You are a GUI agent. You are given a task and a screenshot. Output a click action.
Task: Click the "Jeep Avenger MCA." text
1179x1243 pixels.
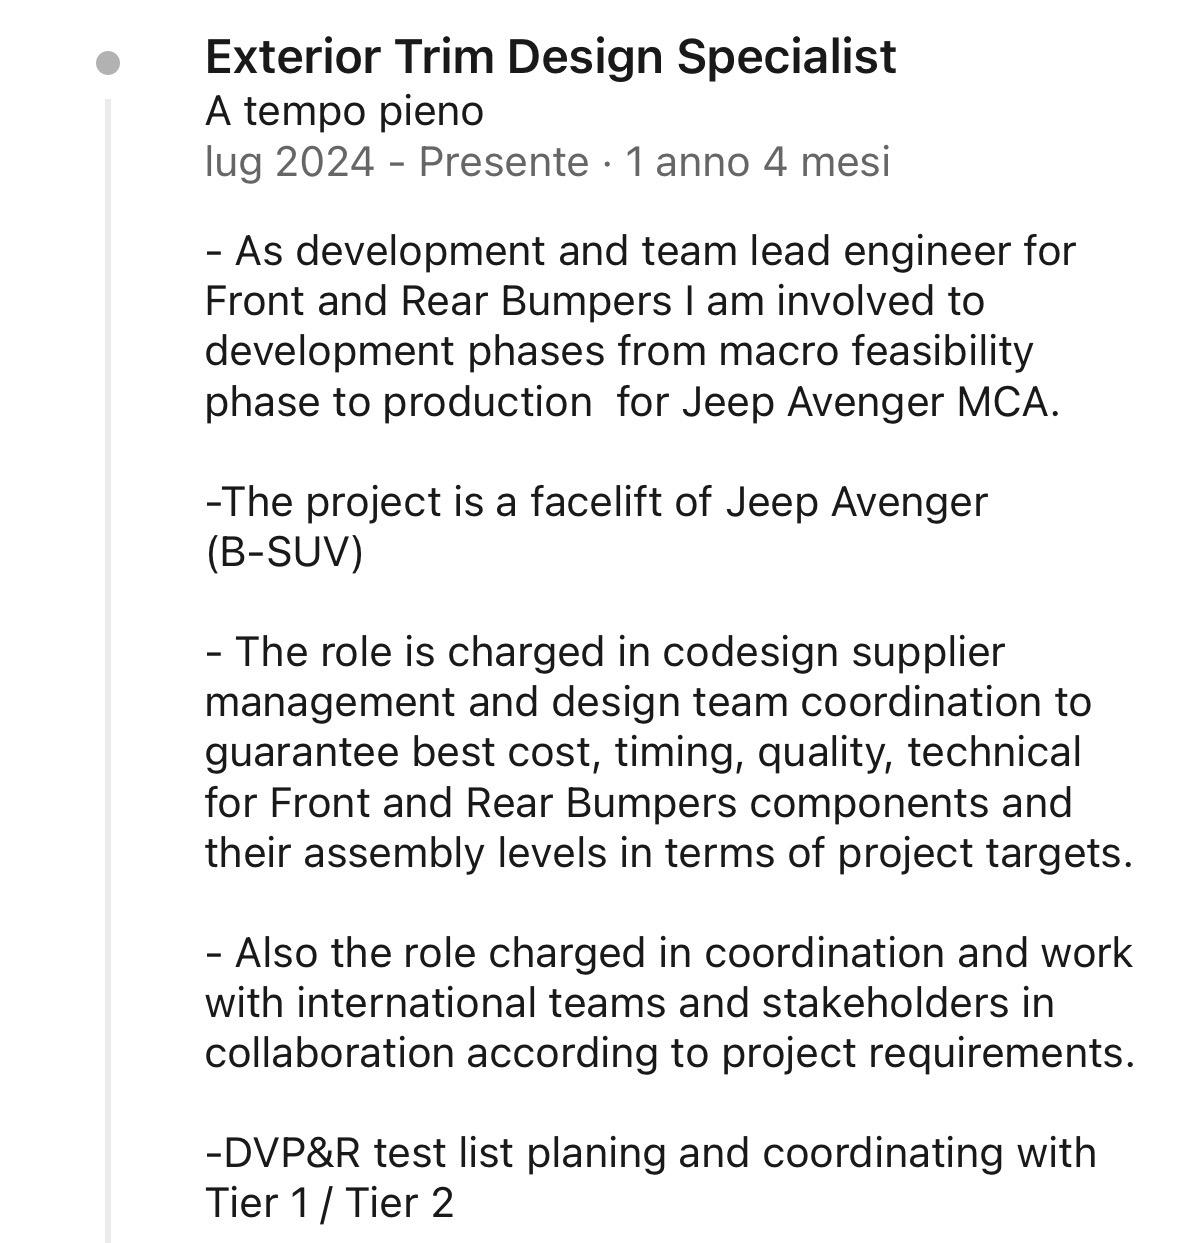pyautogui.click(x=870, y=402)
